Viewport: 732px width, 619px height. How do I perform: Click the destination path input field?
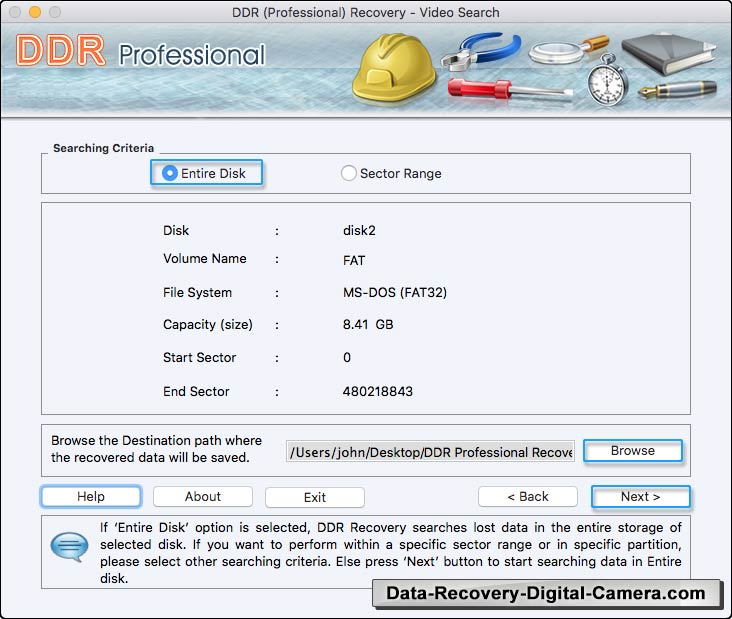click(x=430, y=452)
